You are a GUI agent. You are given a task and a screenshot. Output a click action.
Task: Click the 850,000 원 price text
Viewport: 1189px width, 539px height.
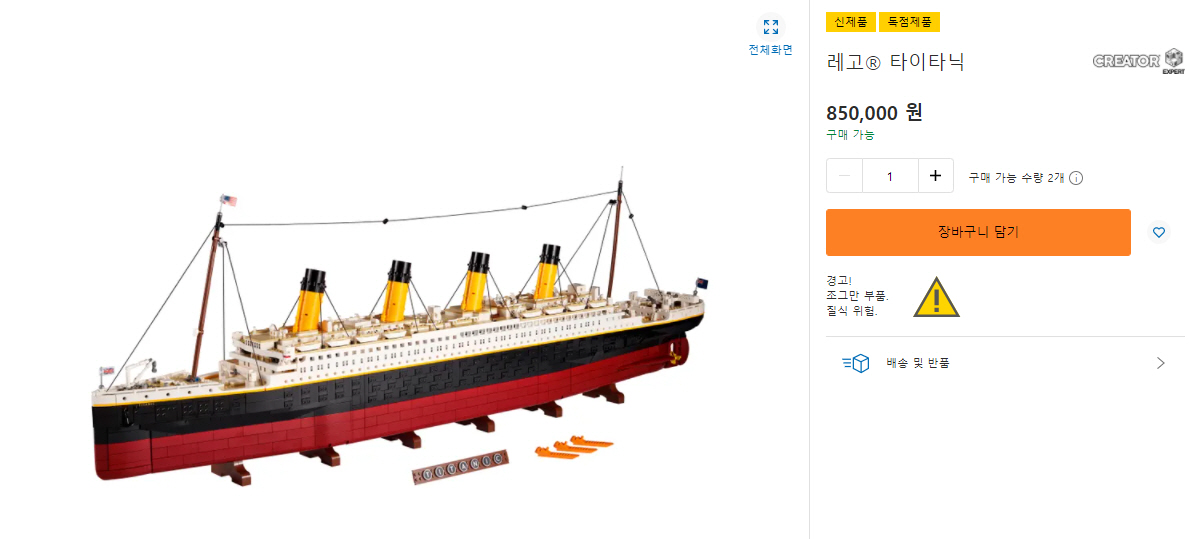874,113
